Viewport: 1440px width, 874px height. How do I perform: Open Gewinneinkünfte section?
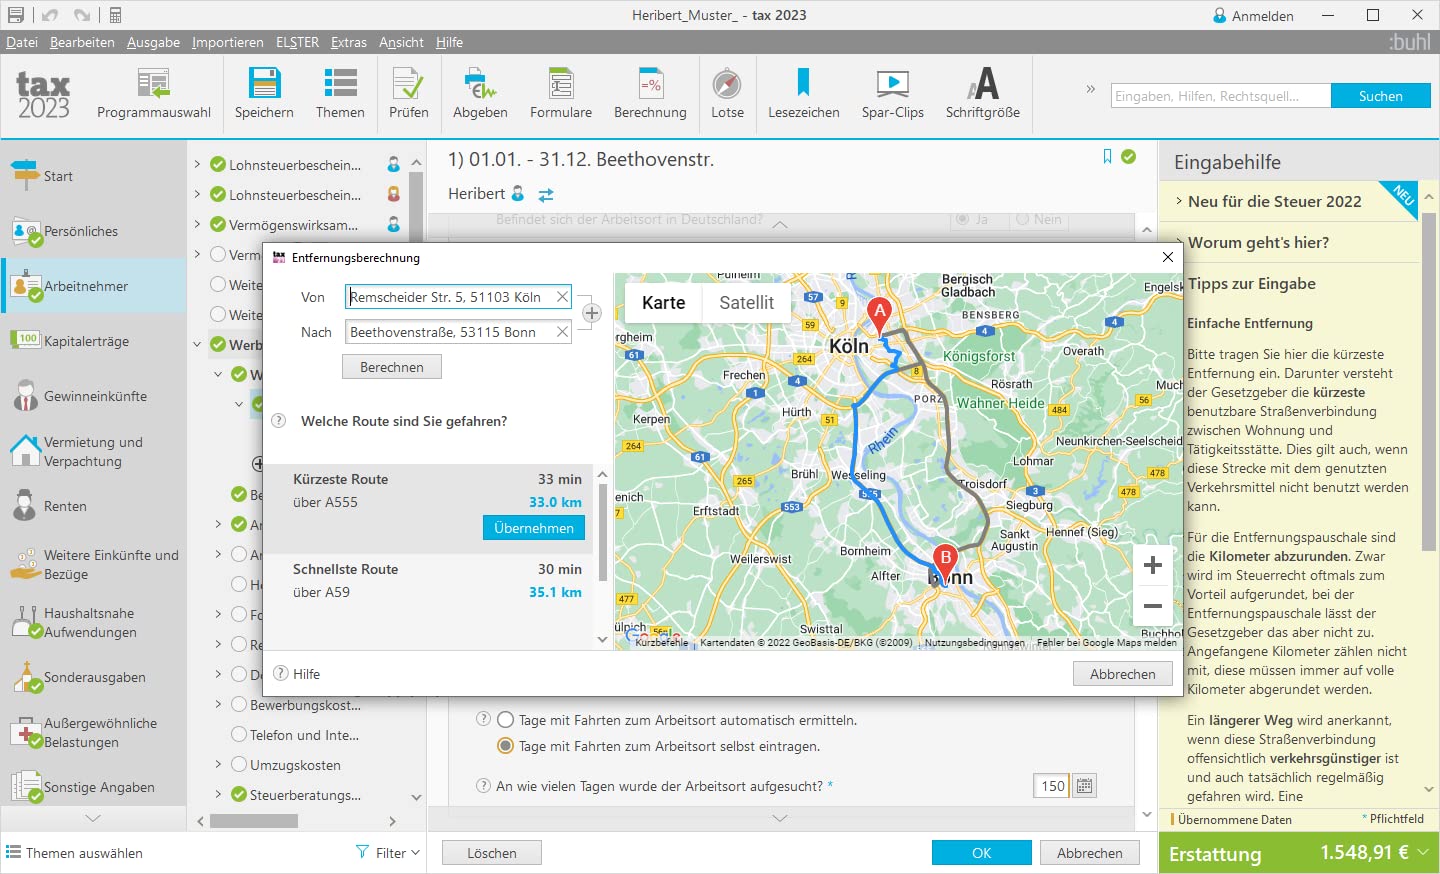point(94,396)
